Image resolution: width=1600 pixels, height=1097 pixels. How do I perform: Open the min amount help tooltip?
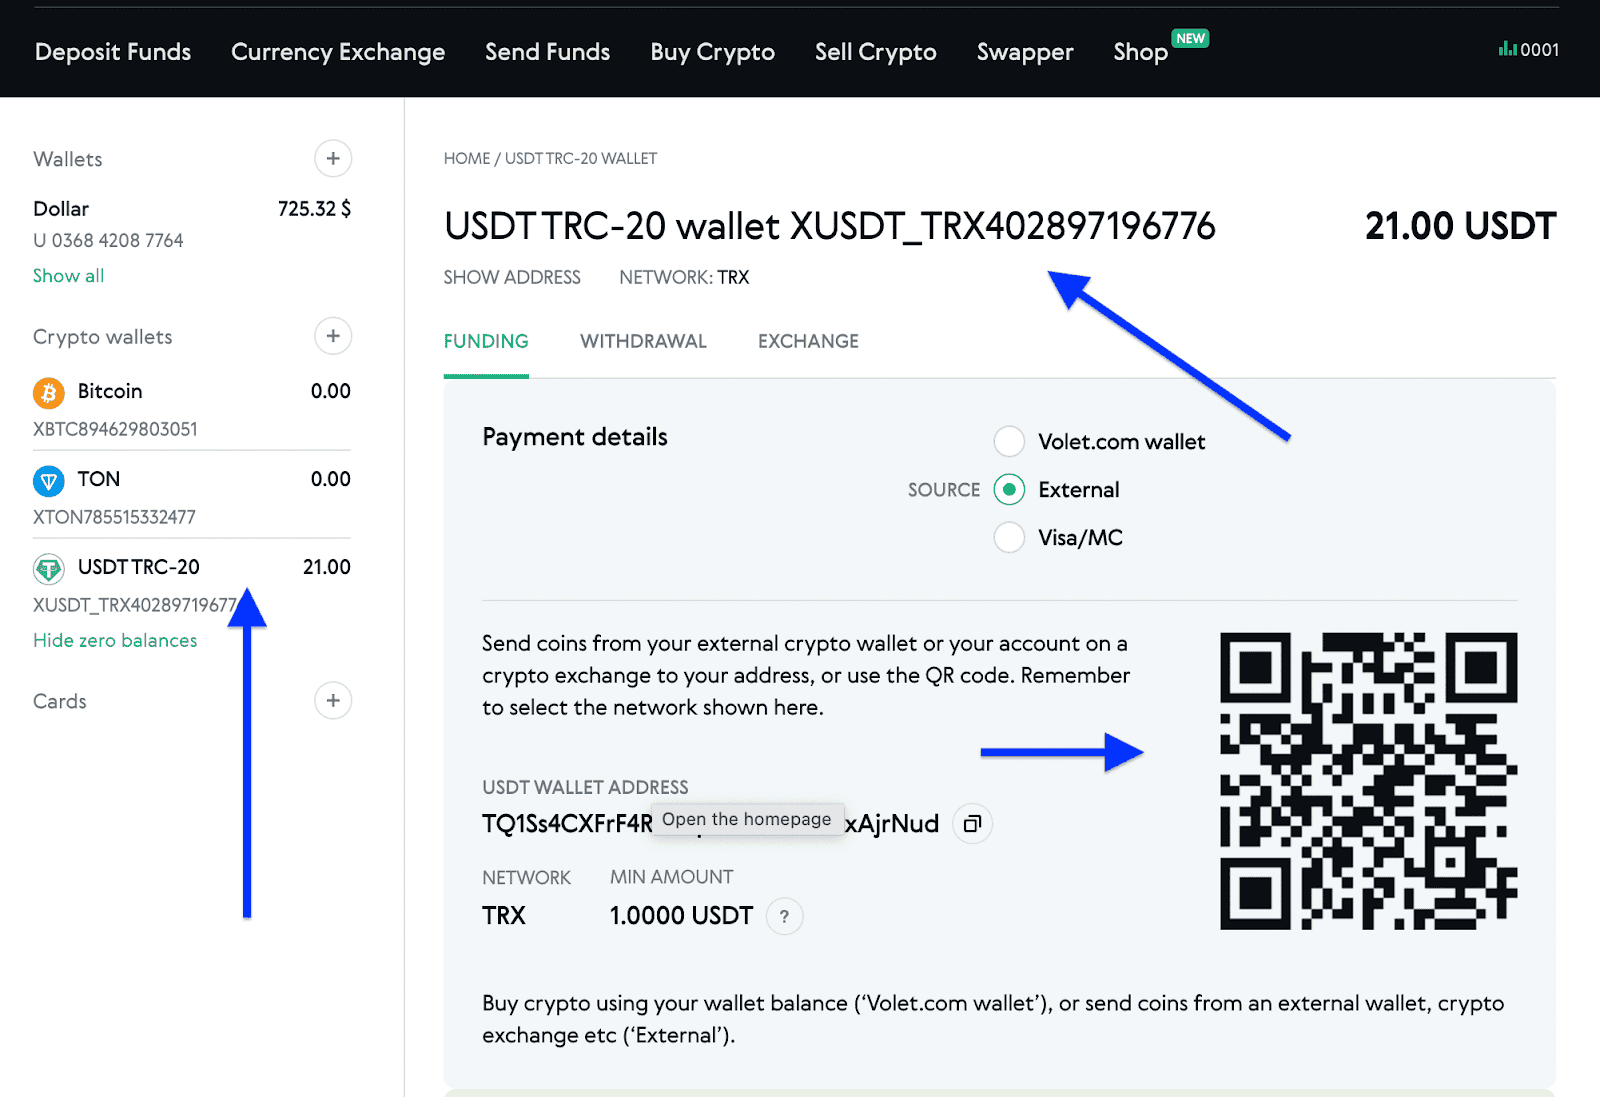[x=784, y=915]
